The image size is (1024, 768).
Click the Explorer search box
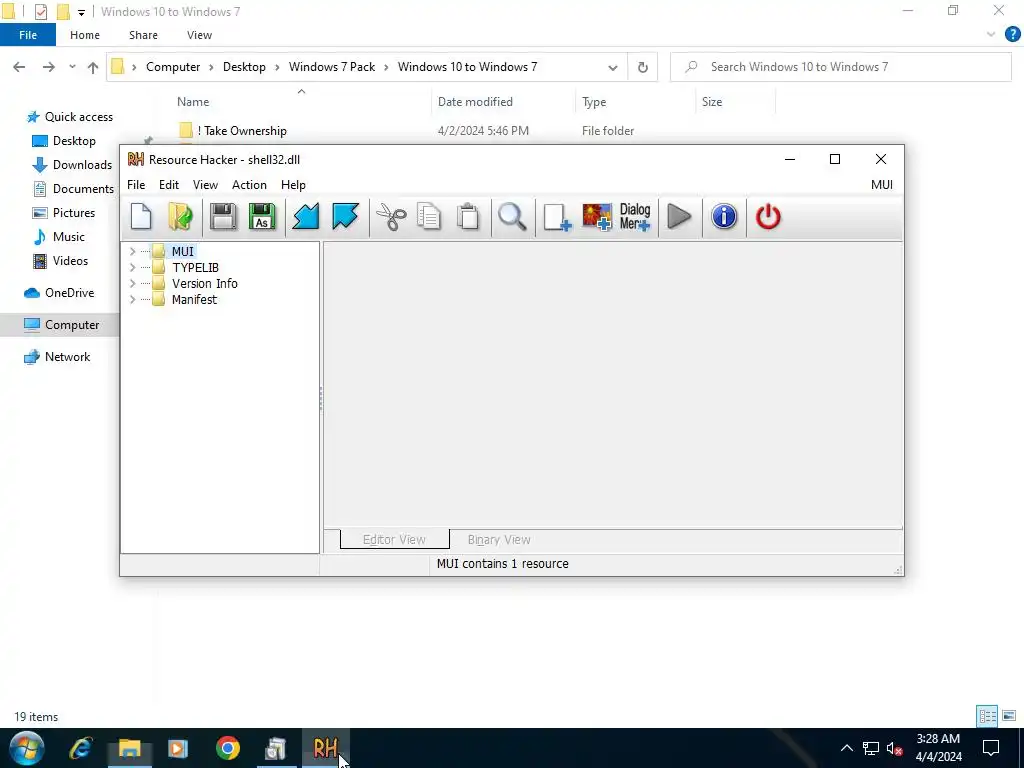click(840, 67)
